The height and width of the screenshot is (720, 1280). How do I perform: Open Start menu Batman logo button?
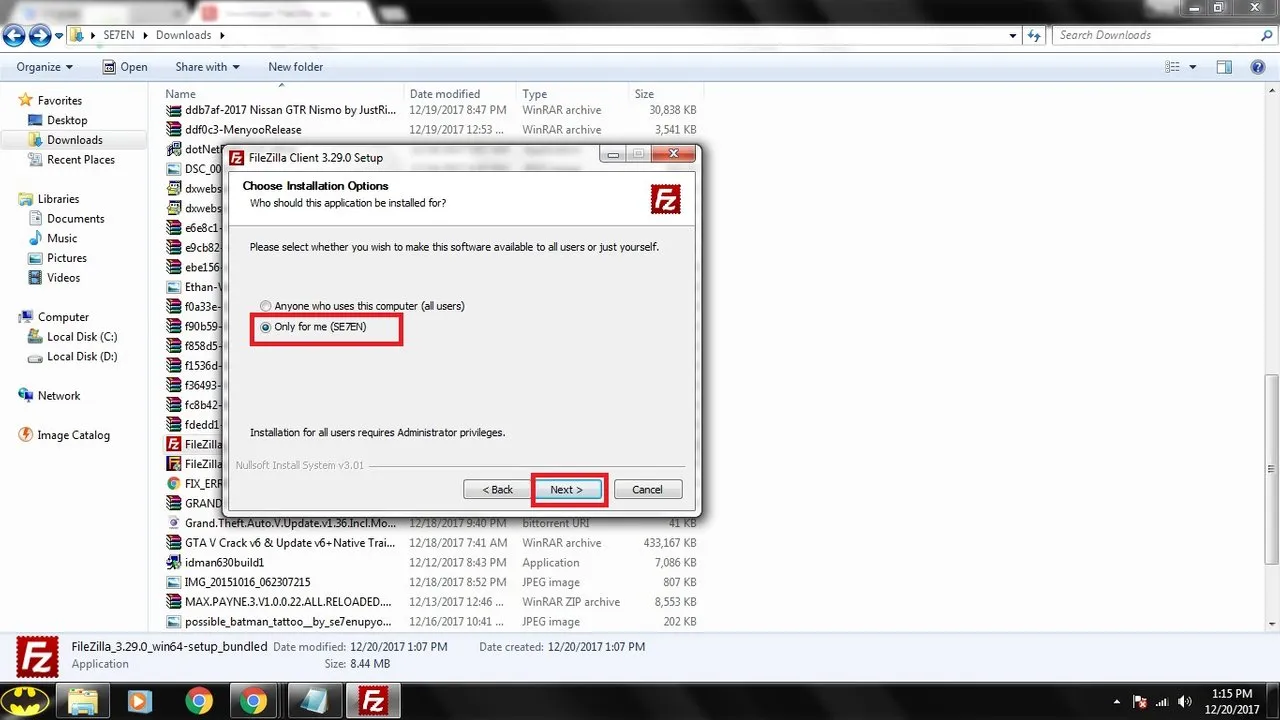tap(25, 700)
